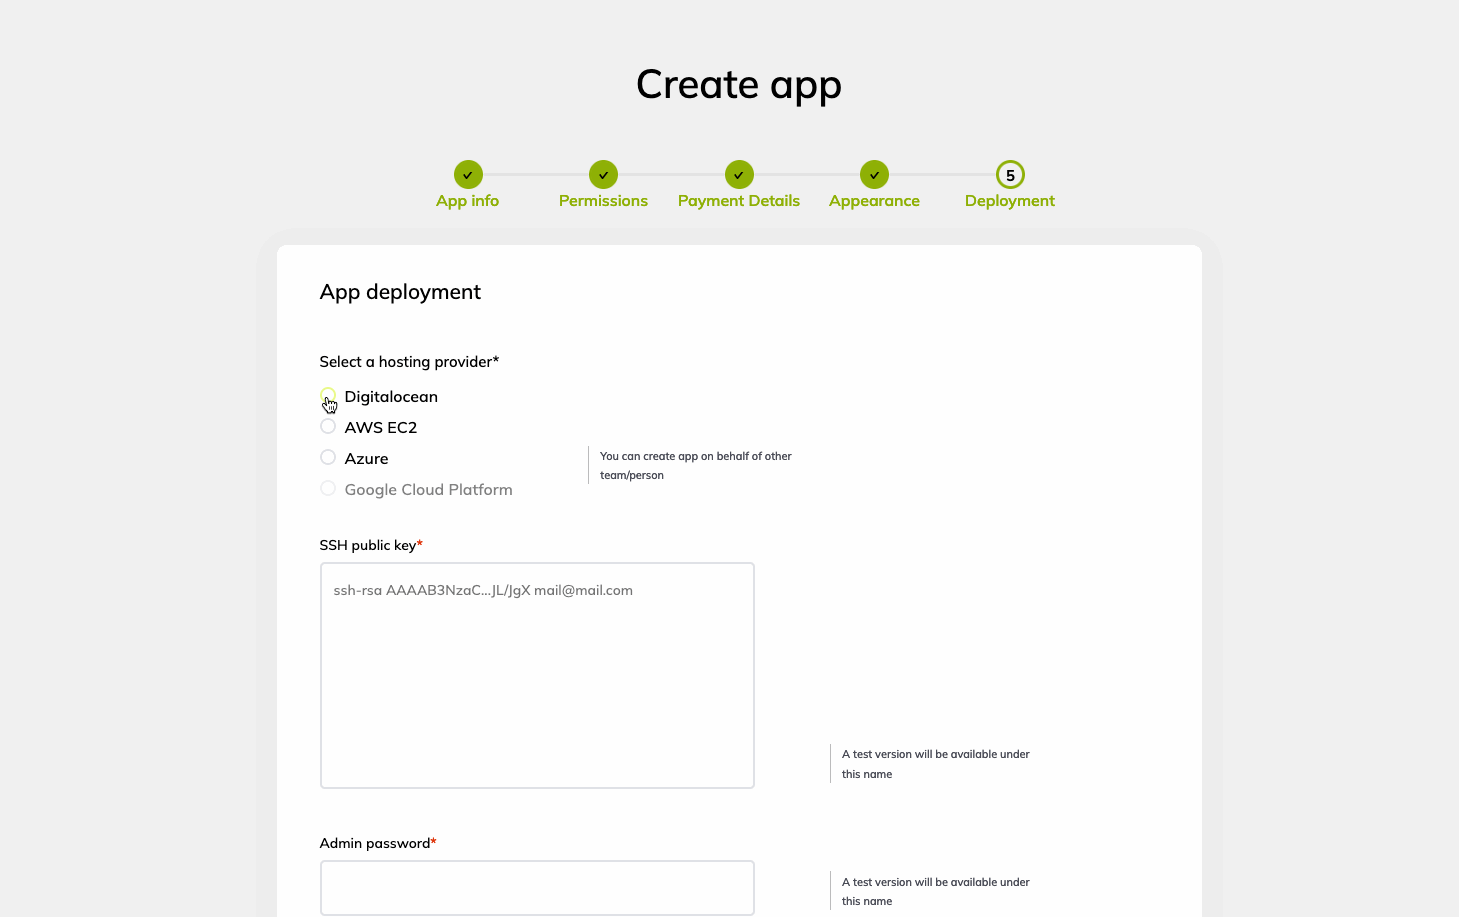This screenshot has width=1459, height=917.
Task: Click the App info step checkmark circle
Action: pos(468,175)
